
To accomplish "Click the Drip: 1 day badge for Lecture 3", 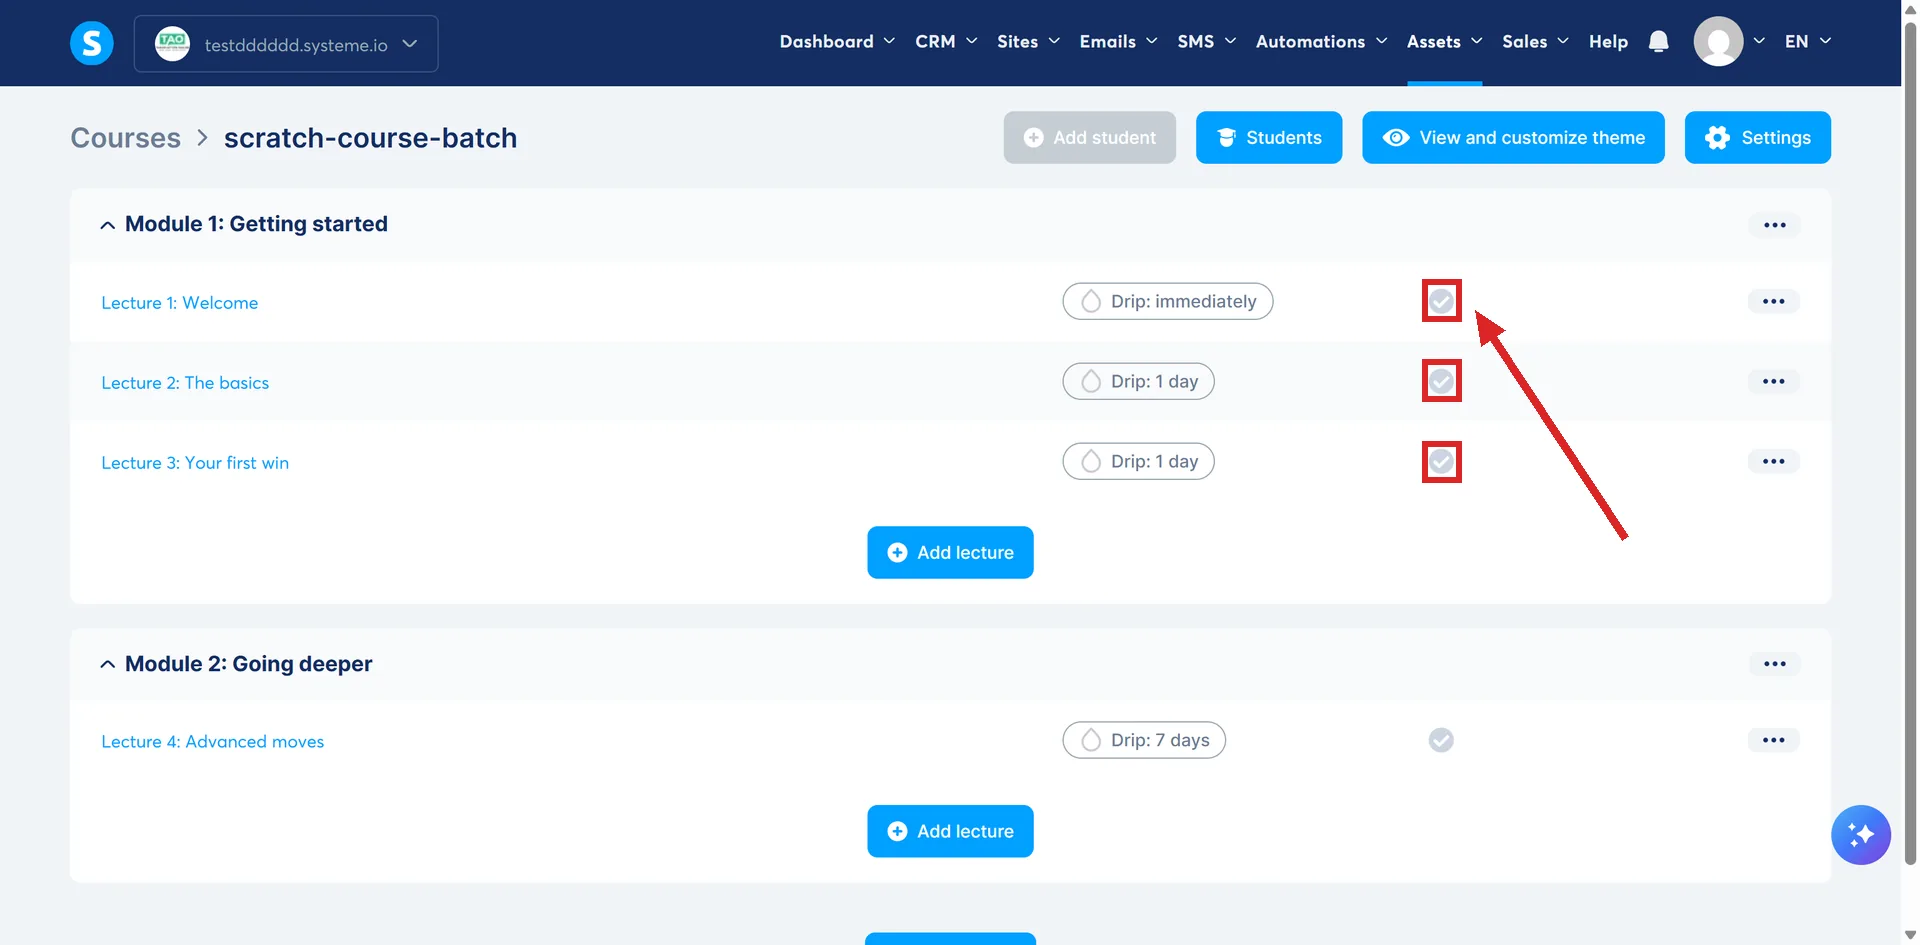I will click(x=1138, y=461).
